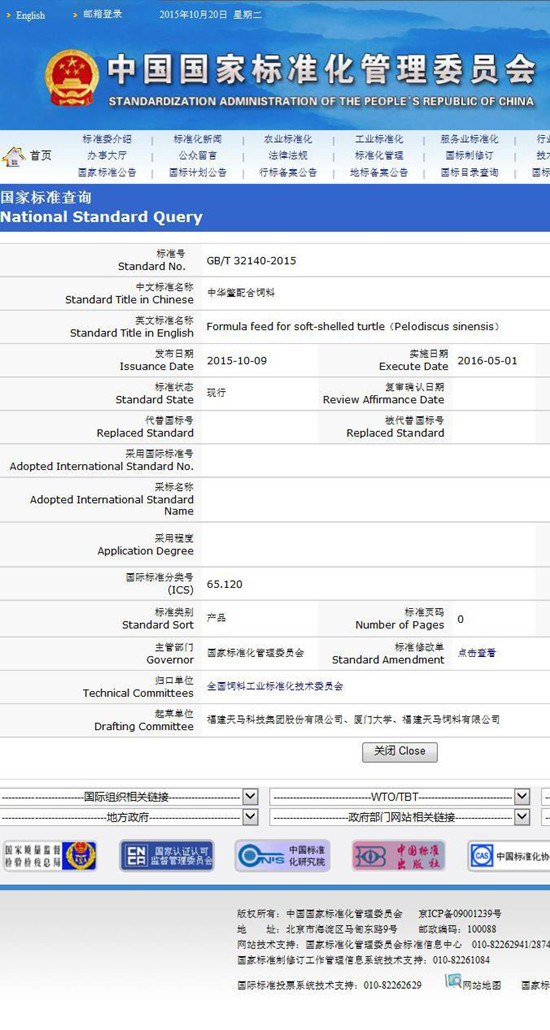The height and width of the screenshot is (1030, 550).
Task: Click the national emblem logo in header
Action: point(72,78)
